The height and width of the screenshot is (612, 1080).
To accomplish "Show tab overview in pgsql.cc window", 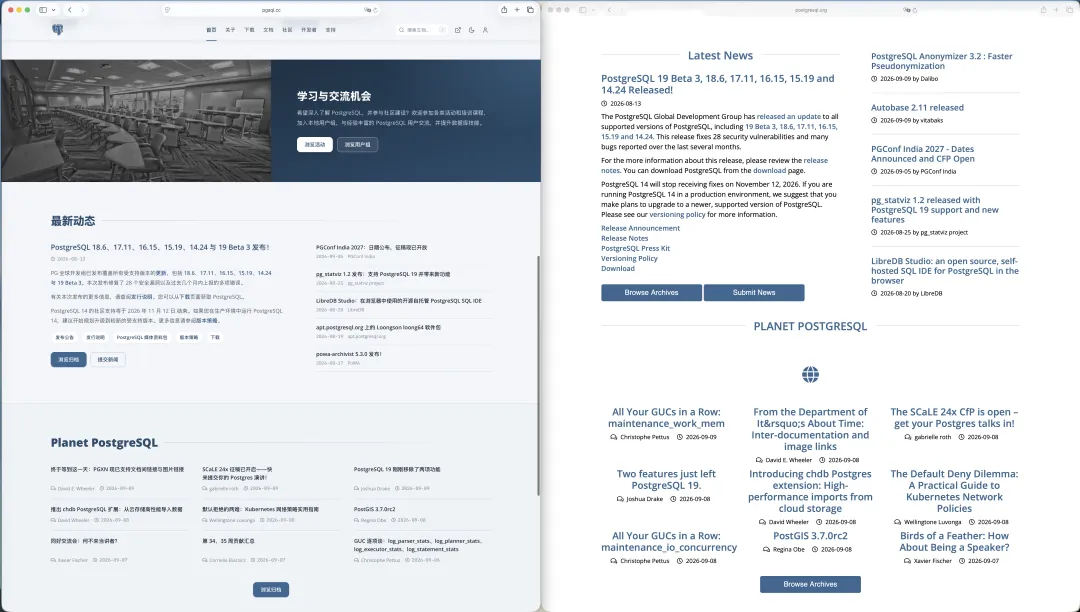I will click(x=530, y=10).
